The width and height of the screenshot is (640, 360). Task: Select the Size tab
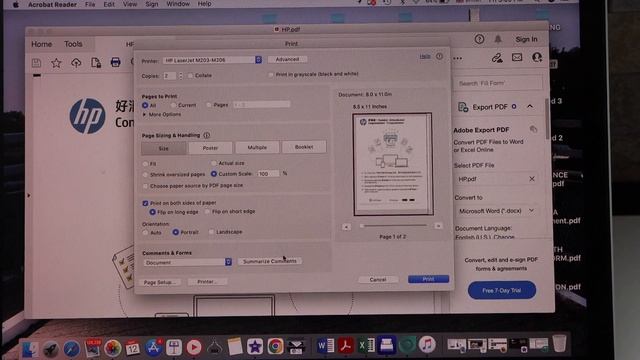pyautogui.click(x=164, y=149)
